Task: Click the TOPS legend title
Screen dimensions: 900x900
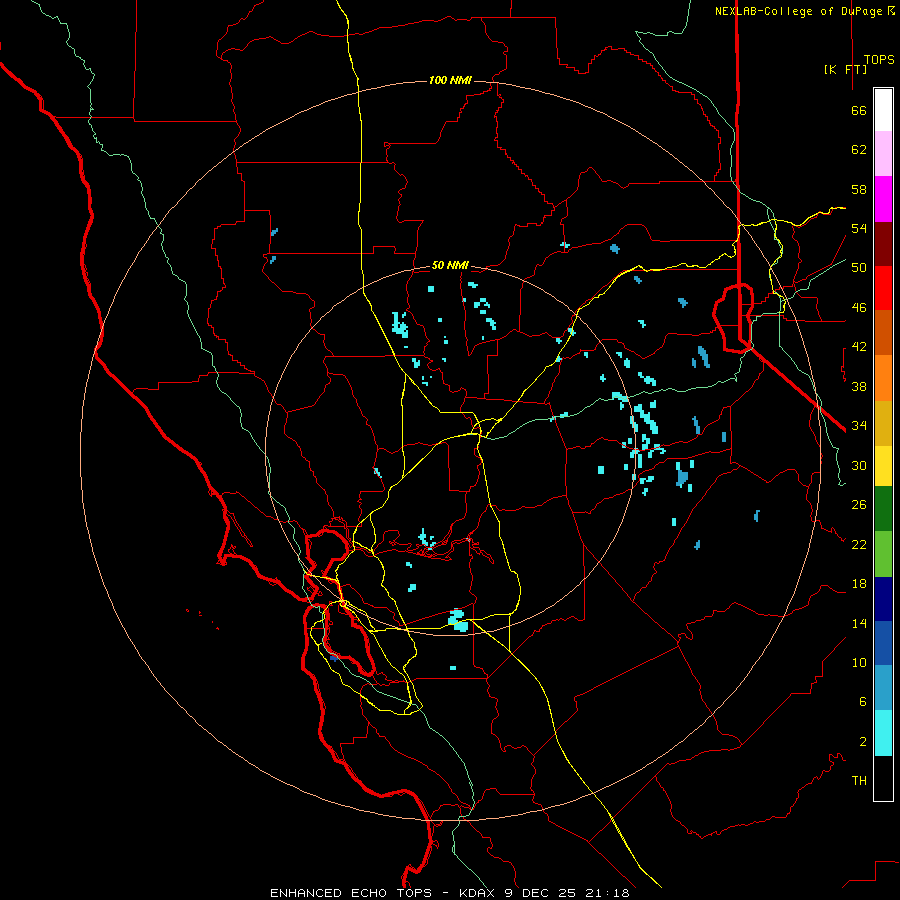Action: [x=879, y=60]
